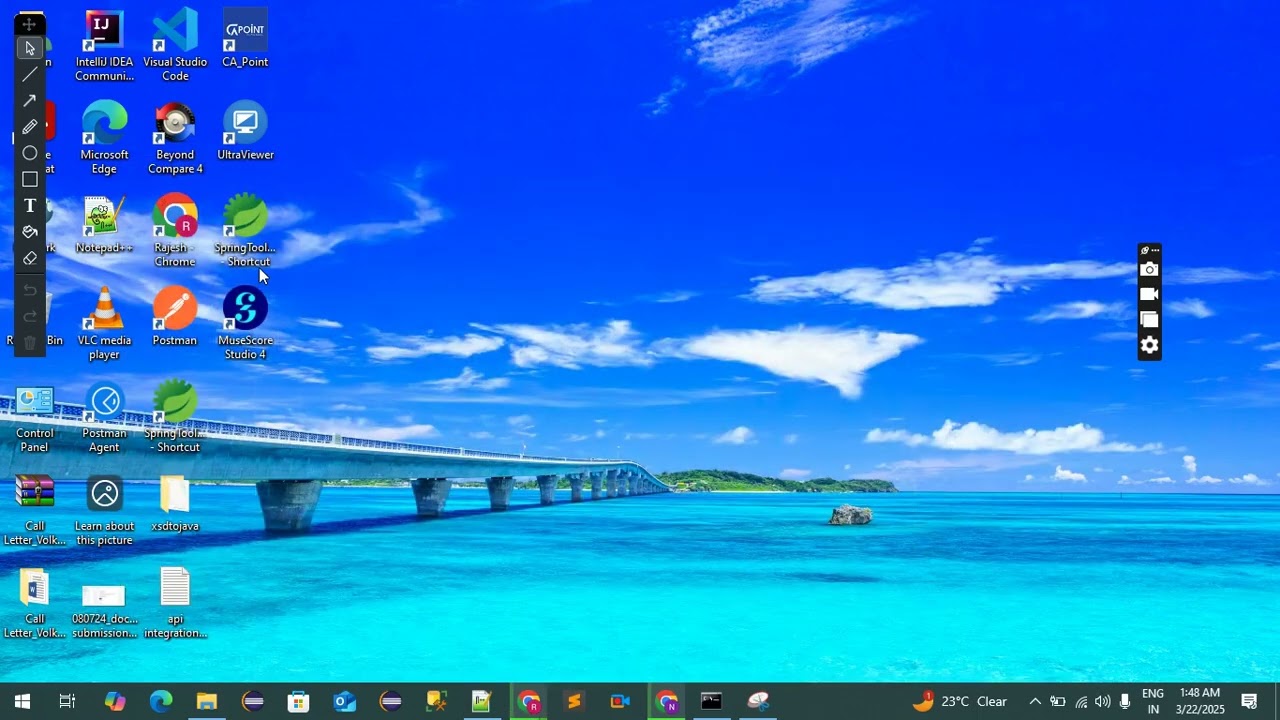Select the Text tool
1280x720 pixels.
(30, 205)
